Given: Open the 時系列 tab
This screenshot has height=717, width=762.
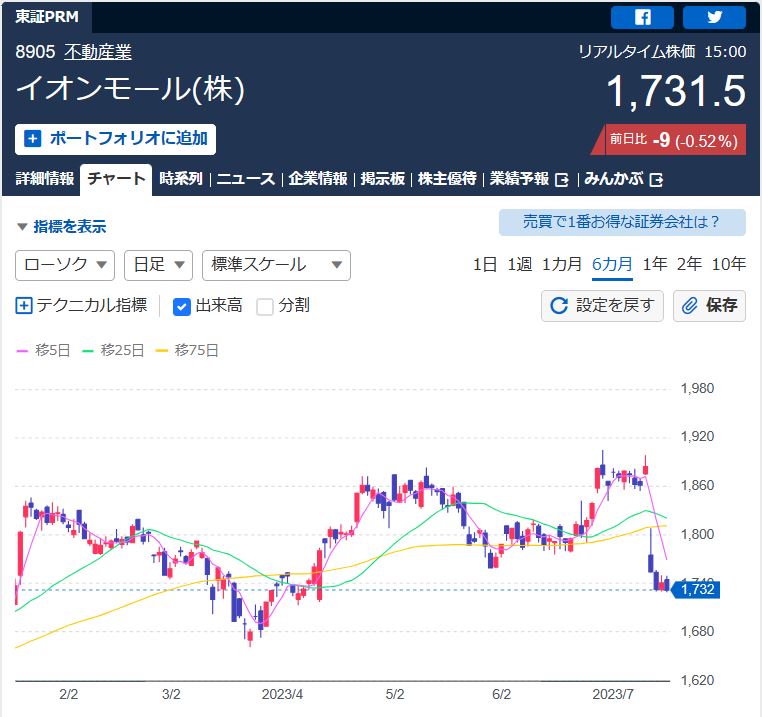Looking at the screenshot, I should tap(181, 179).
